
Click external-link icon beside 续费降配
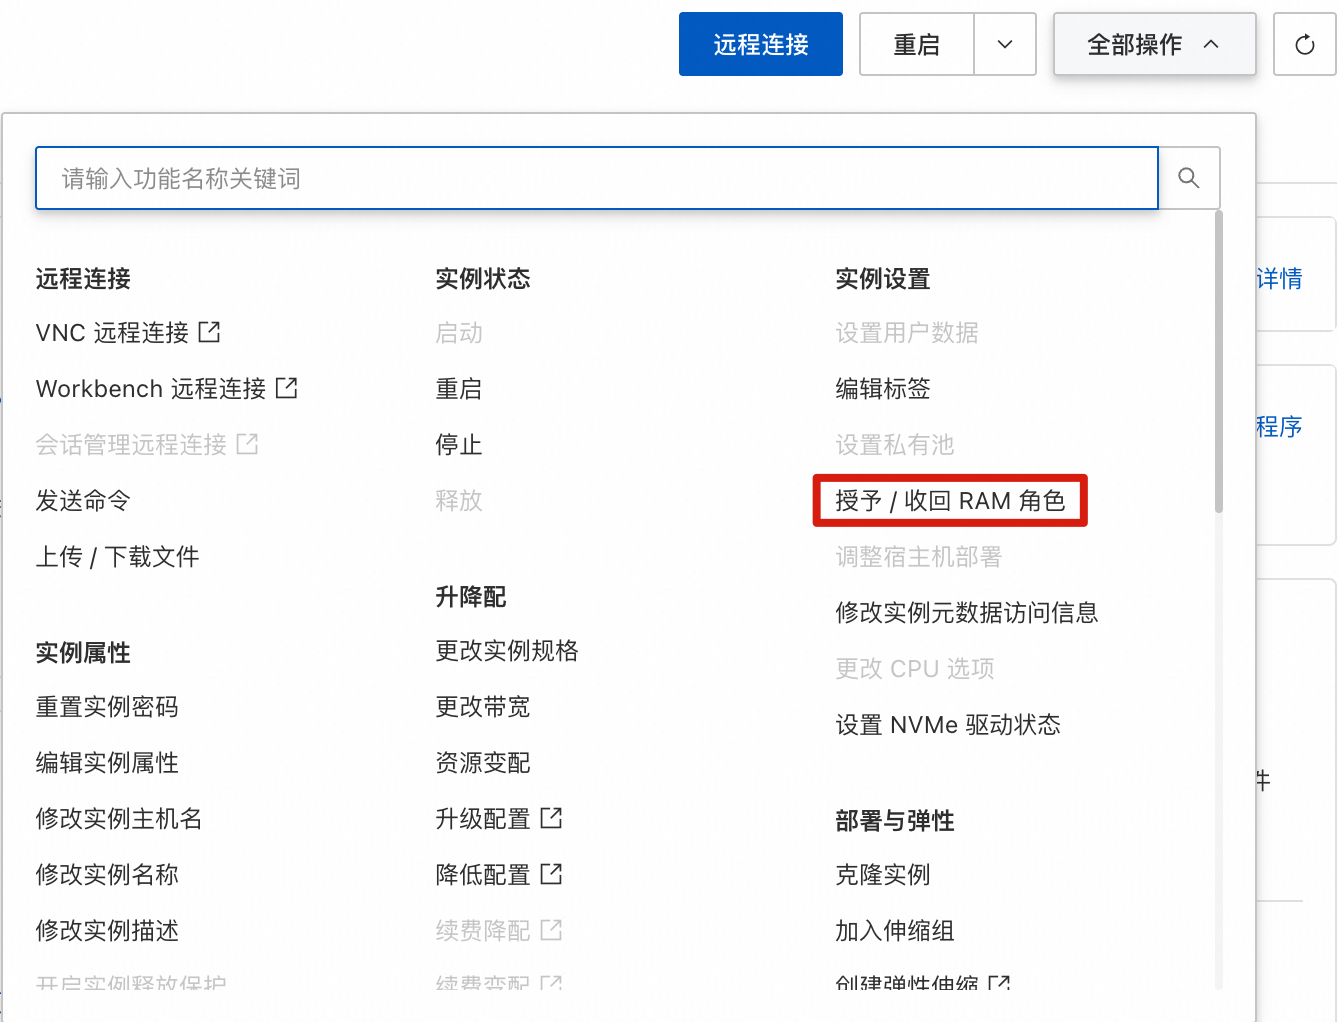[x=551, y=930]
